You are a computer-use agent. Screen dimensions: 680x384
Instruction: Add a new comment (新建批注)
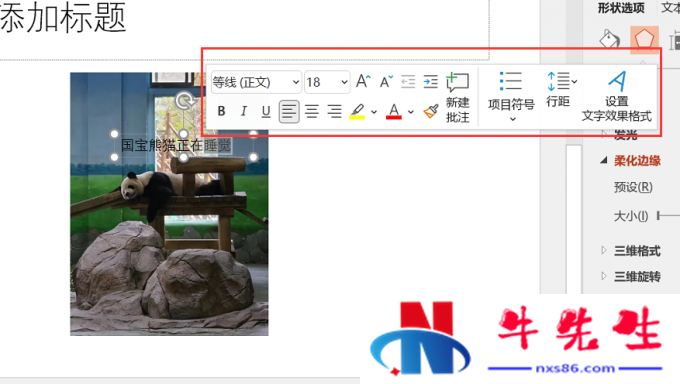(x=458, y=98)
